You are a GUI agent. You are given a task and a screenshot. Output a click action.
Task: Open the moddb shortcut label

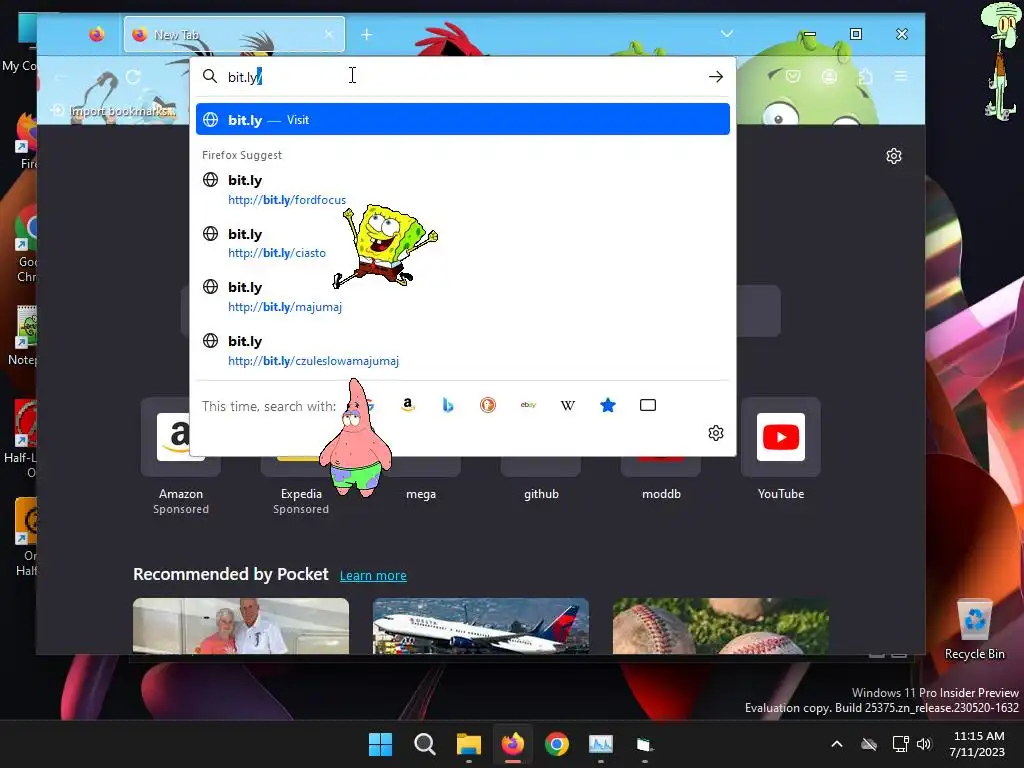tap(662, 494)
